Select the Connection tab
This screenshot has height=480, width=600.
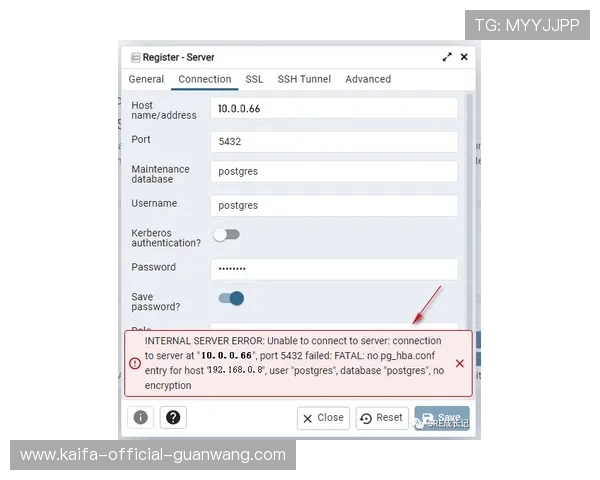(x=205, y=79)
